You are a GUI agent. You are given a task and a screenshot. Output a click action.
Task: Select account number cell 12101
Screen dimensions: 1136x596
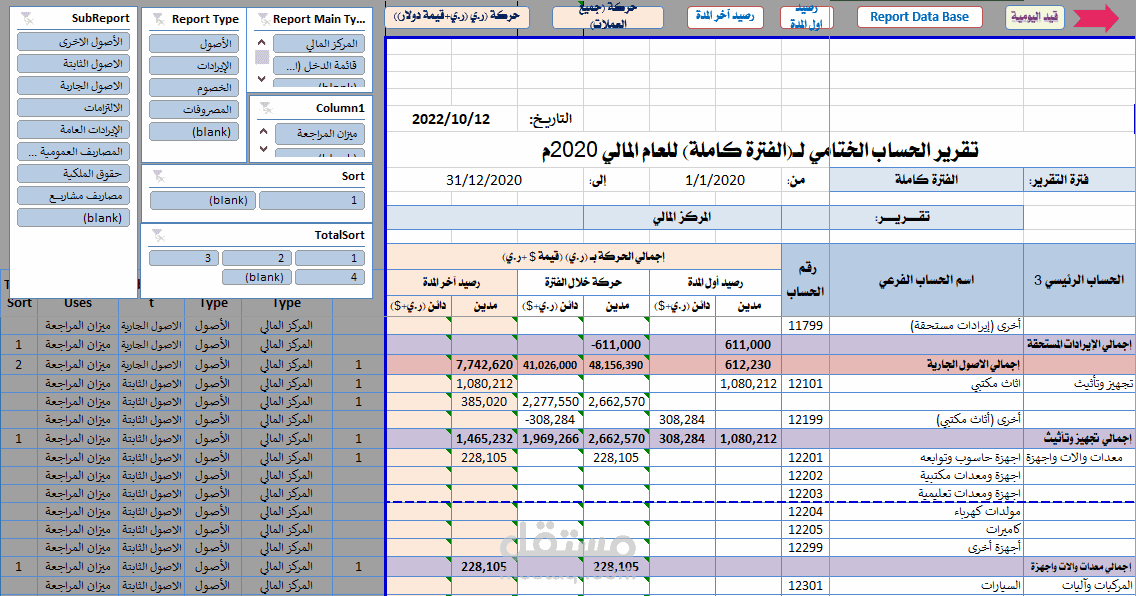pos(806,384)
